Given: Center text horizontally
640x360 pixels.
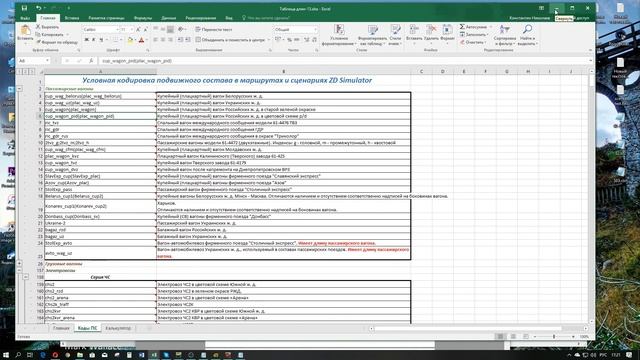Looking at the screenshot, I should coord(163,40).
